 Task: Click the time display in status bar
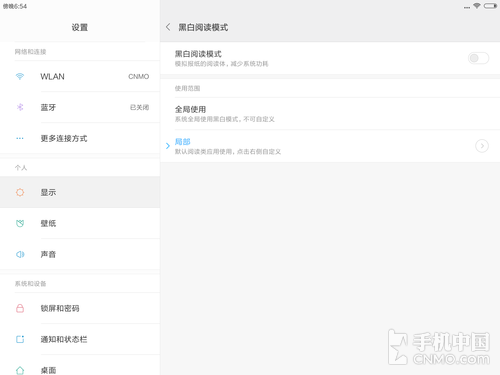tap(15, 6)
